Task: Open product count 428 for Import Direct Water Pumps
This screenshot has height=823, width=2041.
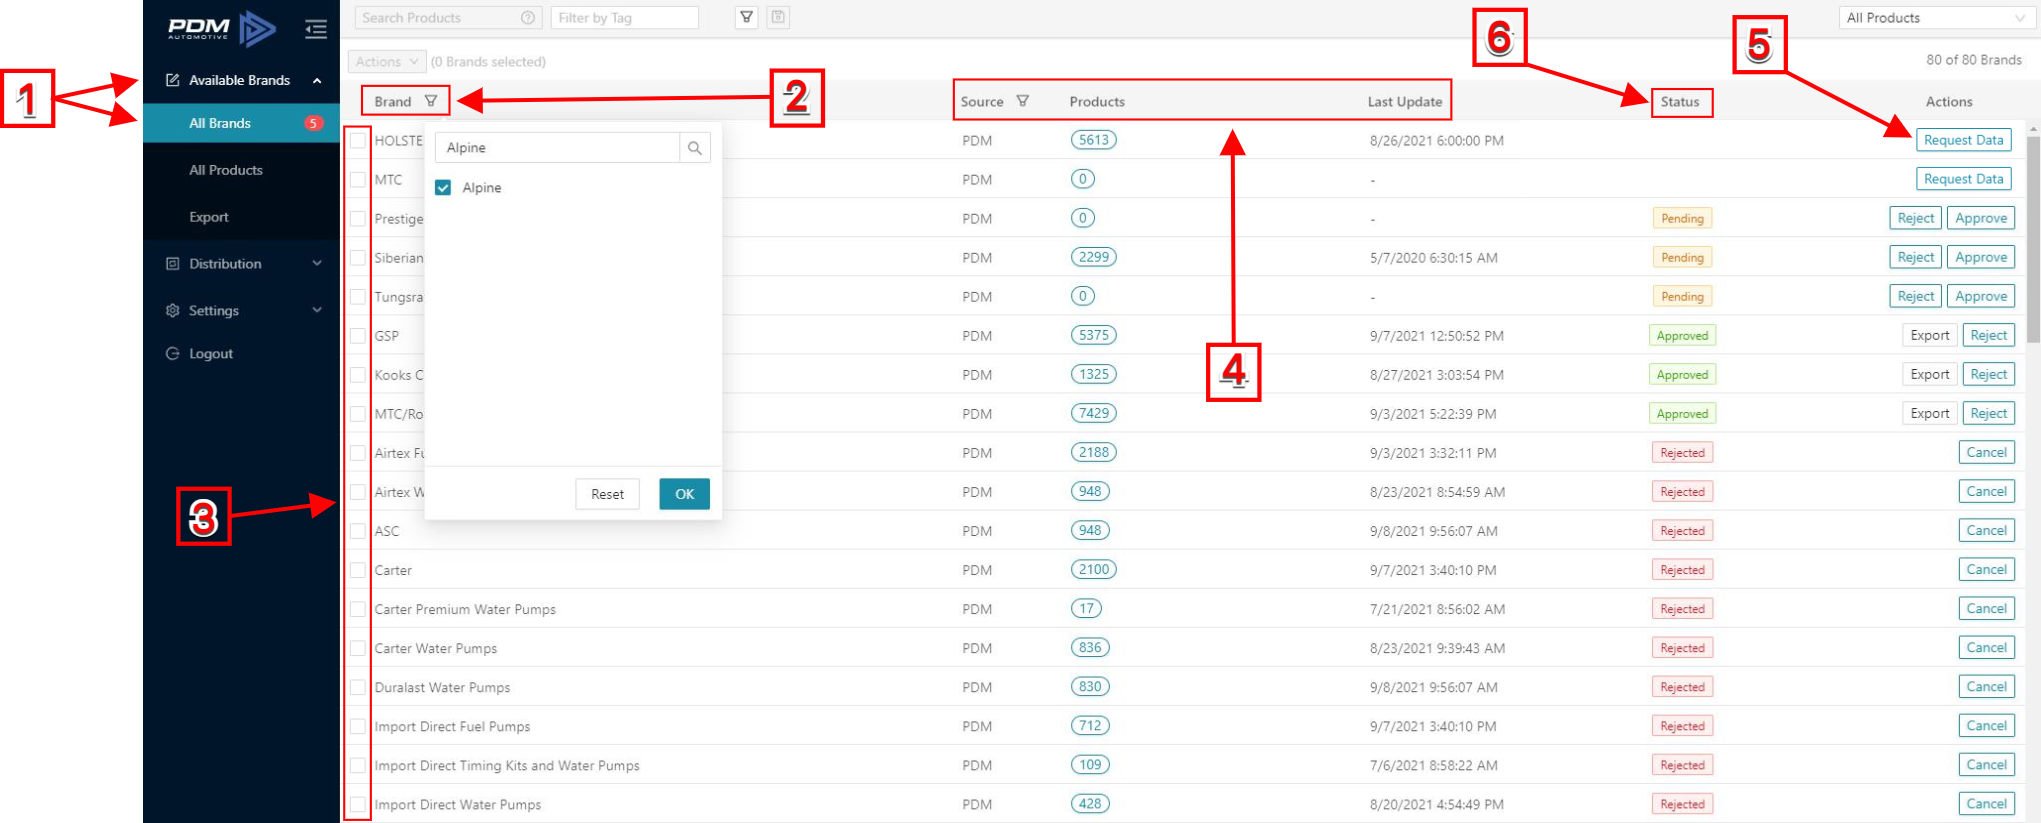Action: coord(1090,804)
